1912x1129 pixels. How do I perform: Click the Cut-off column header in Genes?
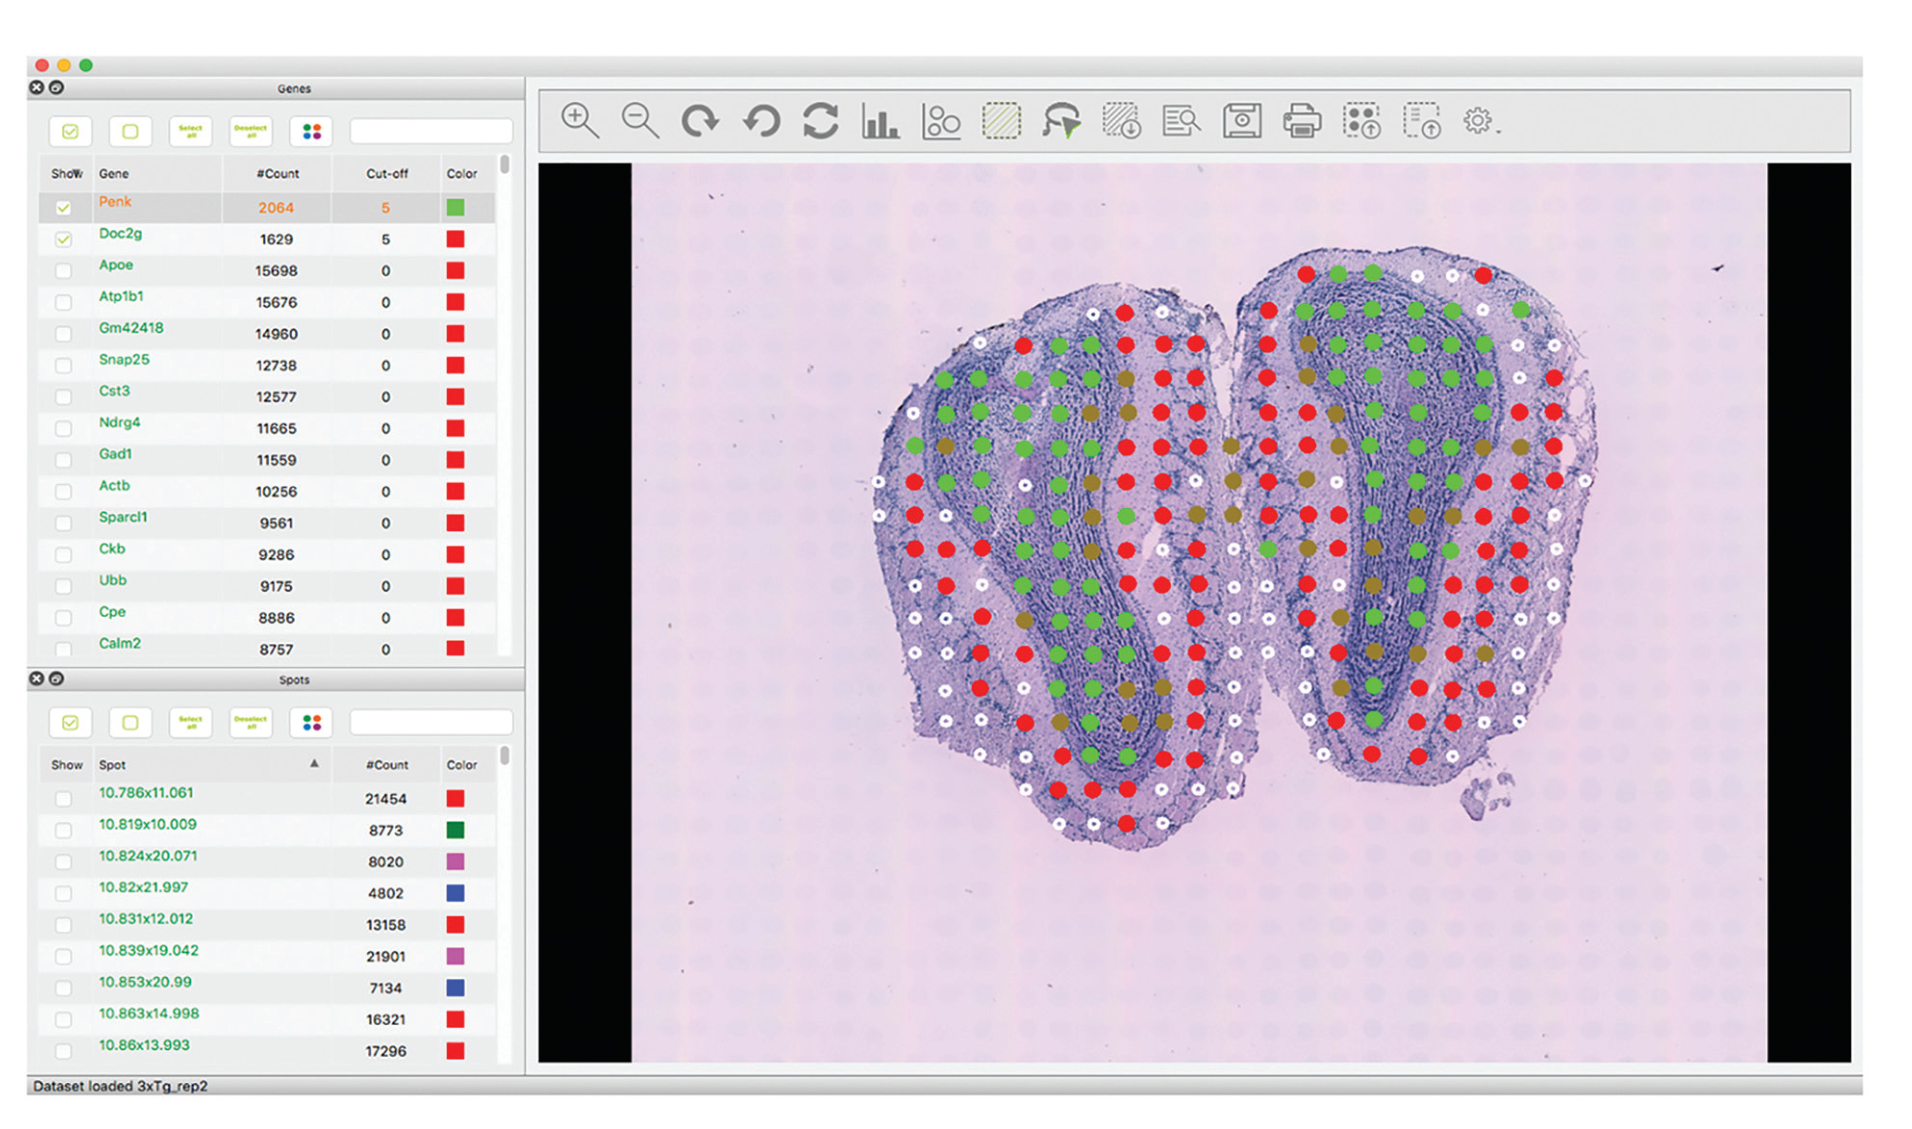tap(386, 174)
